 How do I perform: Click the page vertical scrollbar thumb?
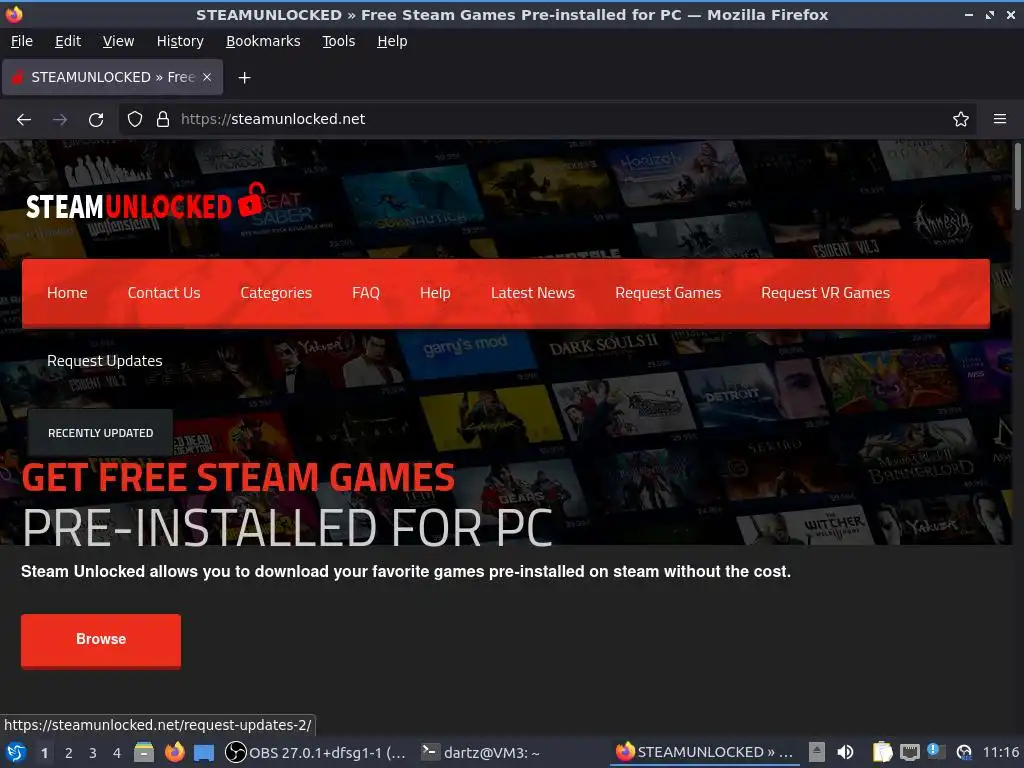click(x=1017, y=176)
